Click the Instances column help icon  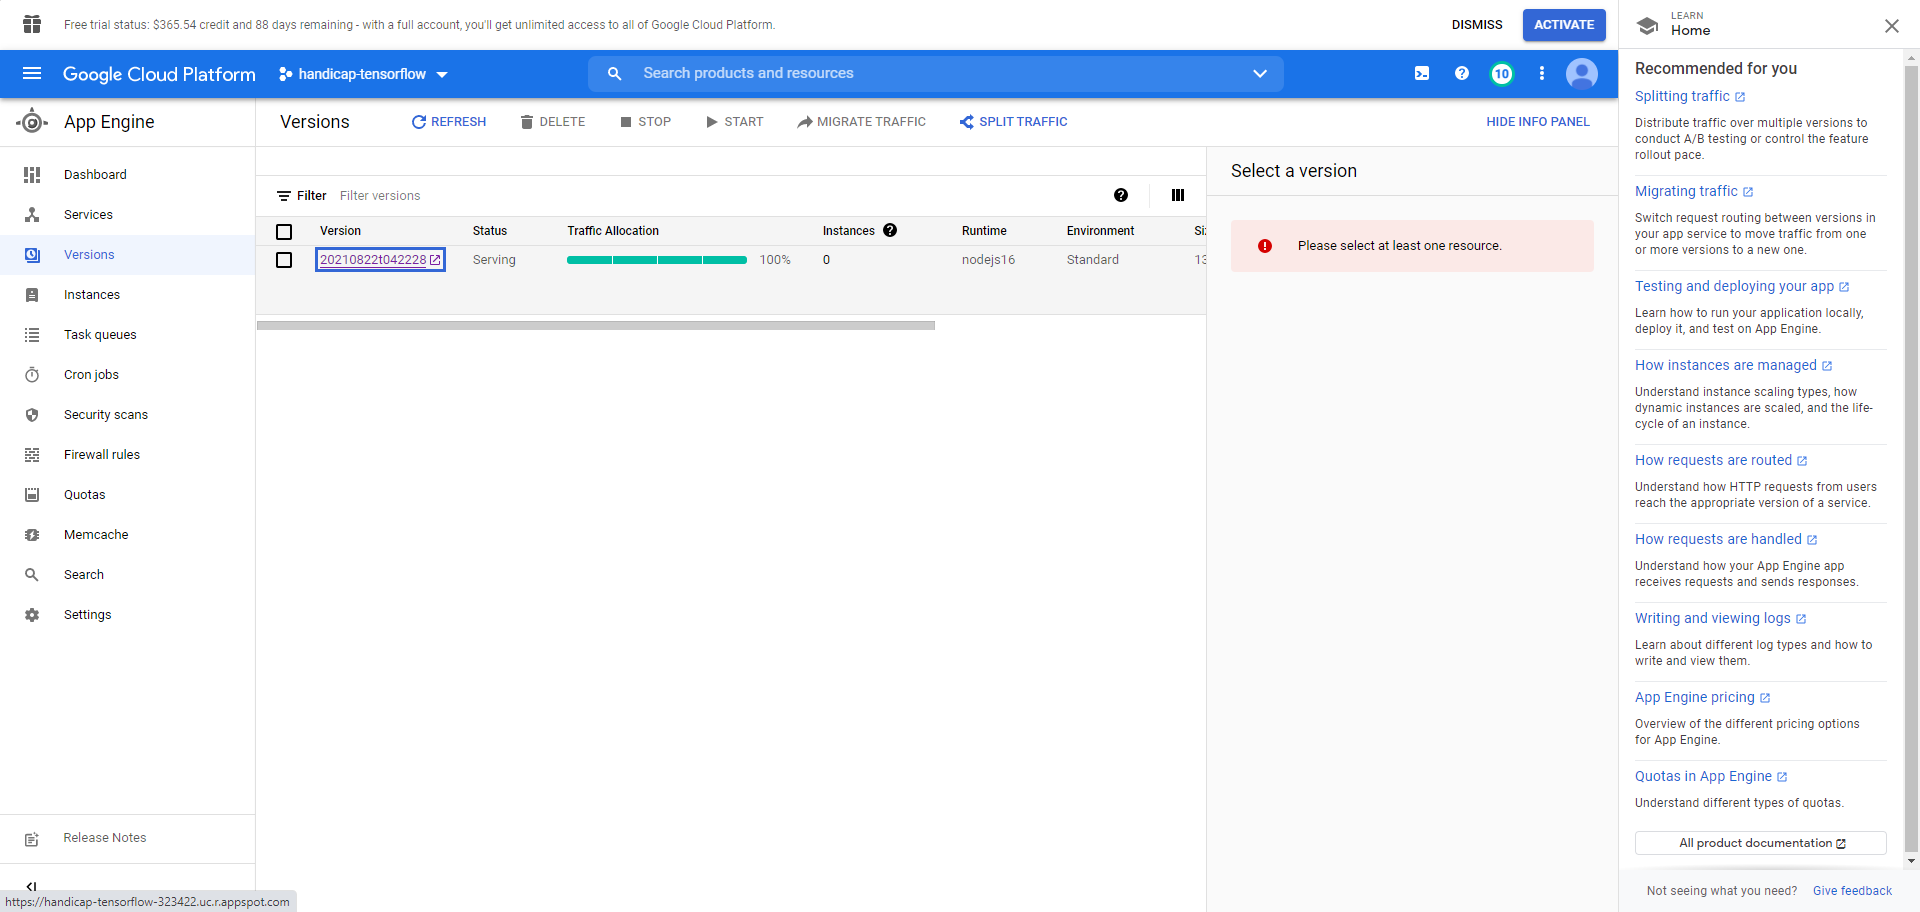(890, 230)
